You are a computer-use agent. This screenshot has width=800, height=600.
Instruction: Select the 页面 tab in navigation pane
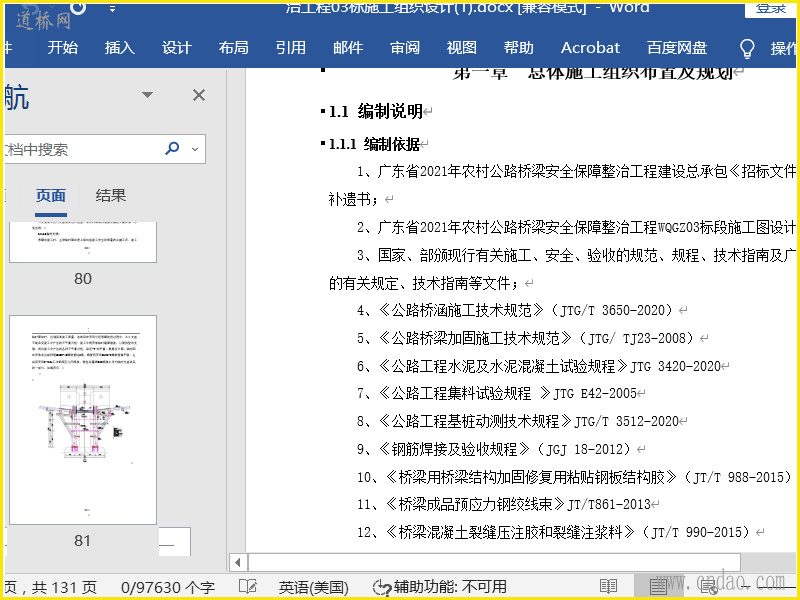tap(51, 196)
